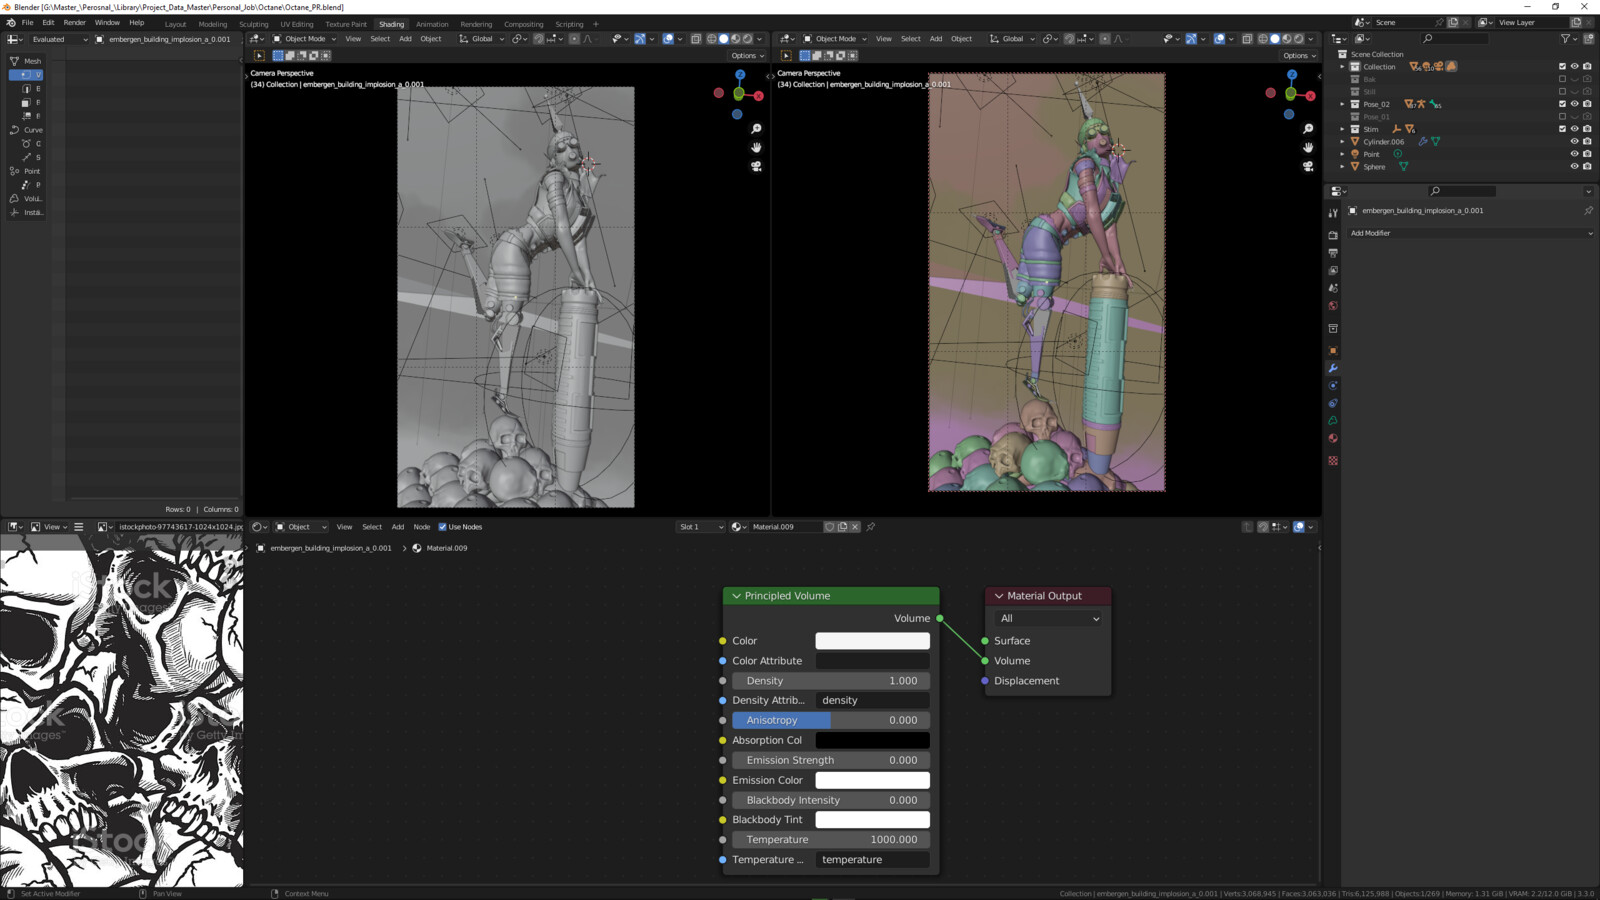Toggle gizmo display in left viewport

(640, 39)
